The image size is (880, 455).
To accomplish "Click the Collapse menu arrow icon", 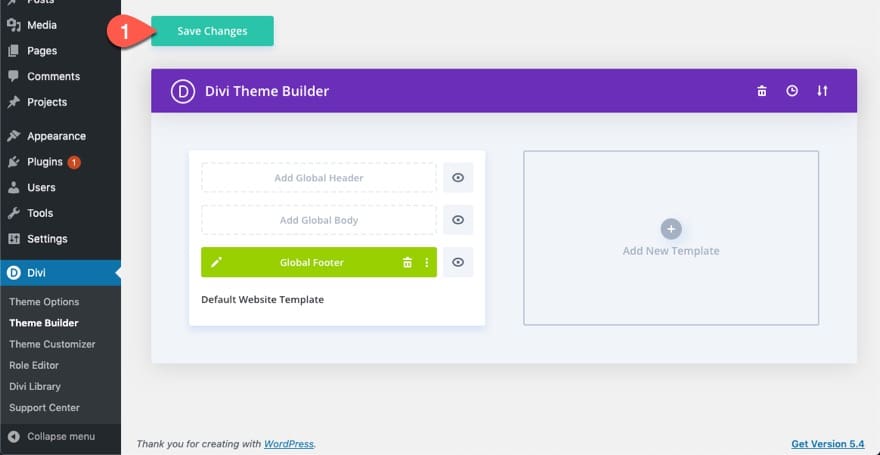I will click(x=14, y=436).
